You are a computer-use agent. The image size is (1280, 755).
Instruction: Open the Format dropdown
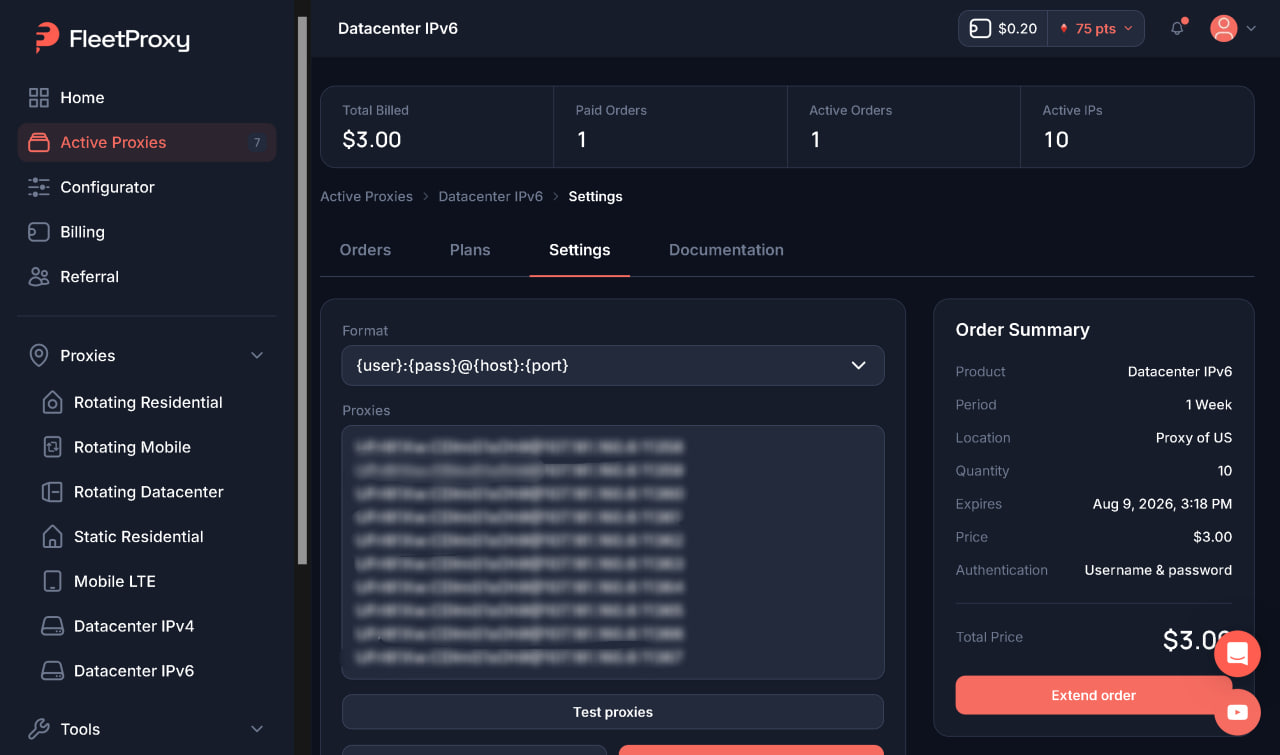pos(613,365)
